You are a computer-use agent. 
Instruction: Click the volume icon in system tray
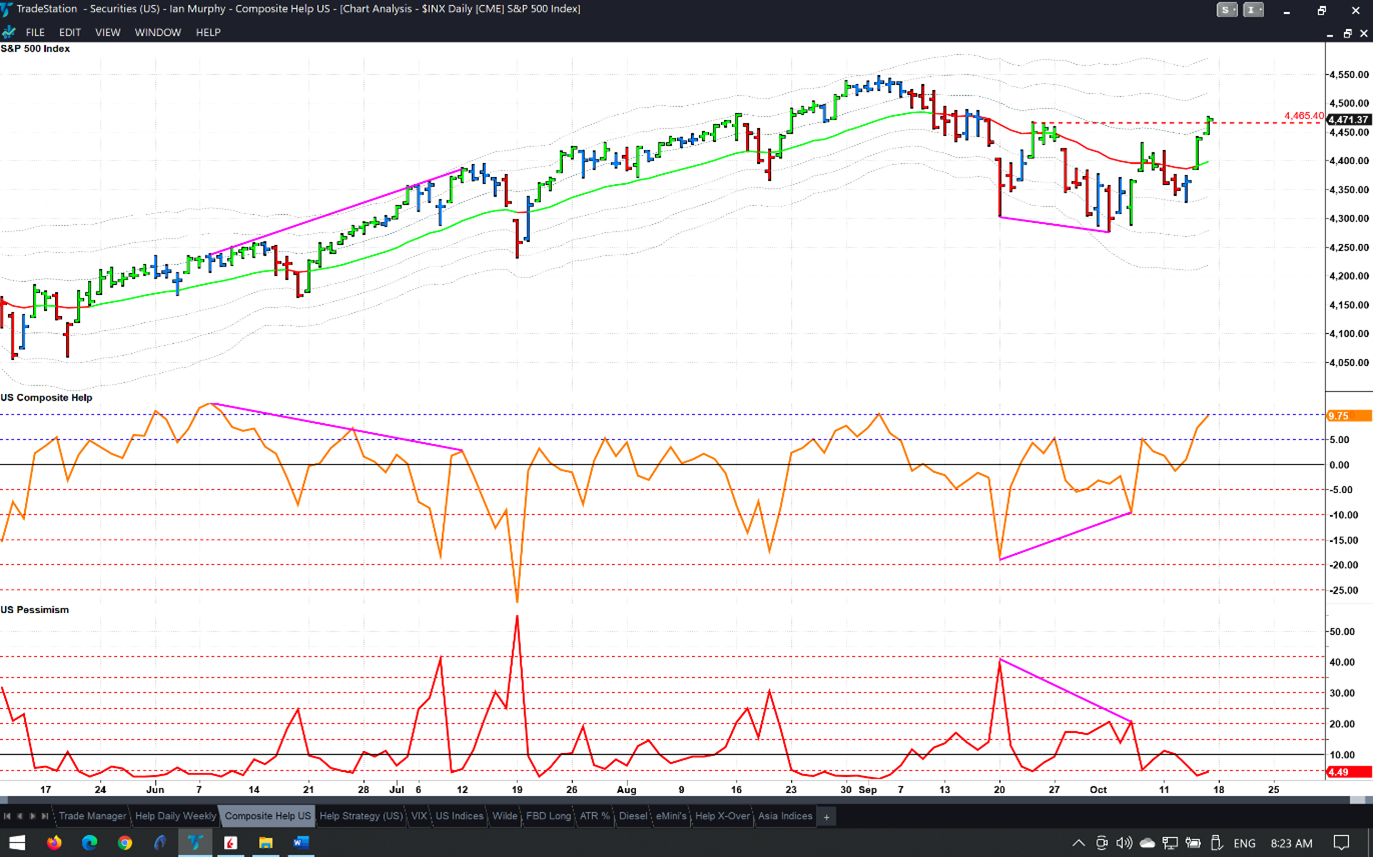[1124, 843]
